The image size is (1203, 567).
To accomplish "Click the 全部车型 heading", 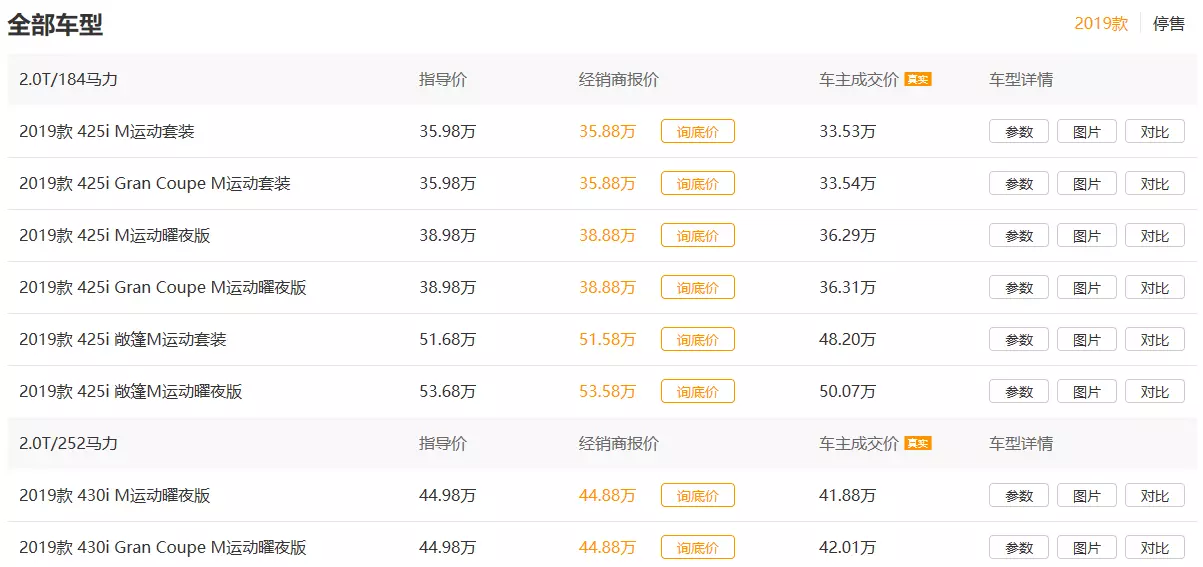I will (55, 25).
